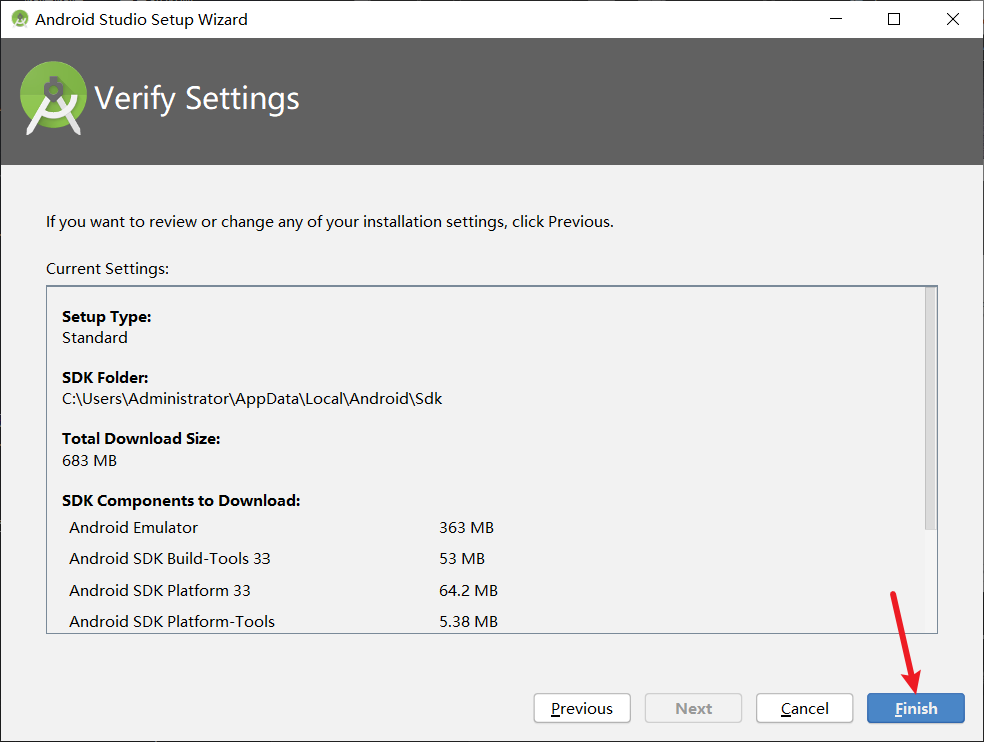Click the Finish button
The height and width of the screenshot is (742, 984).
915,708
